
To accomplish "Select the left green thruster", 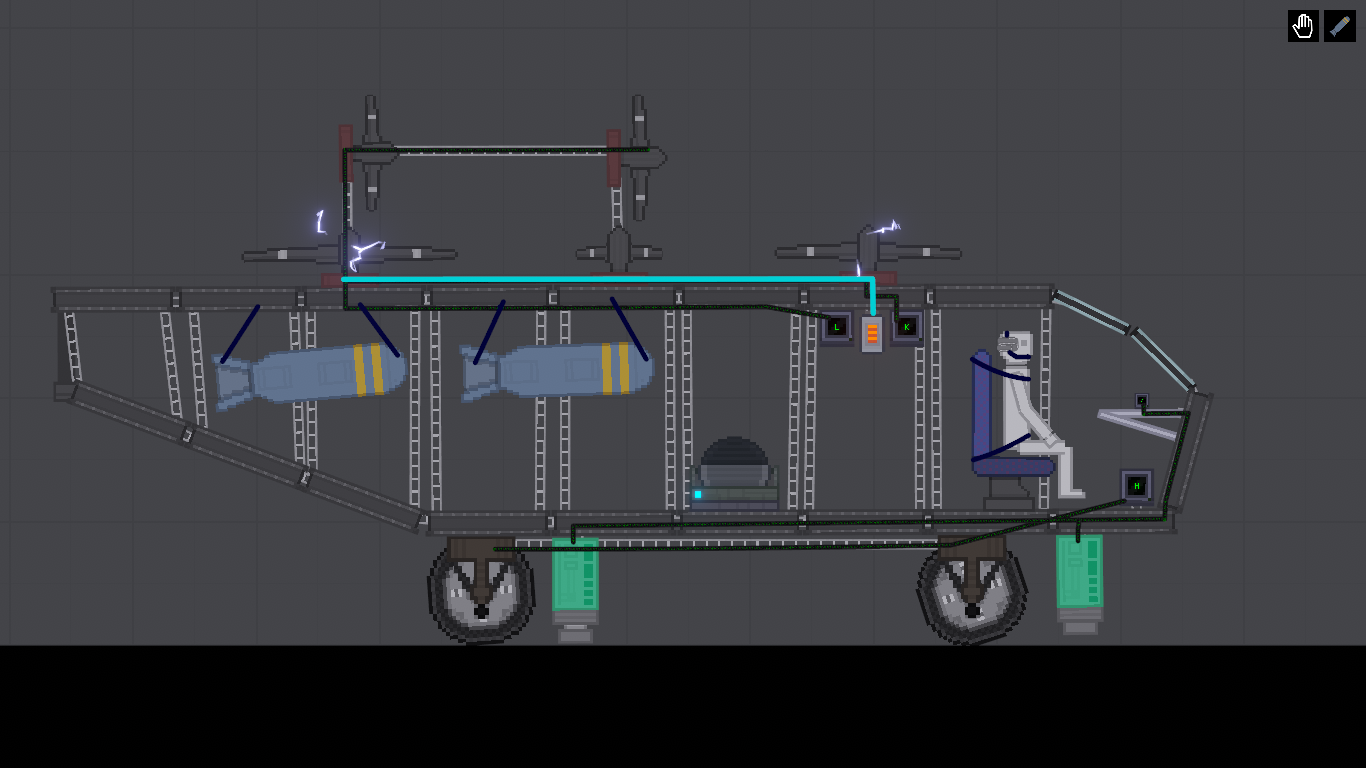I will 575,589.
